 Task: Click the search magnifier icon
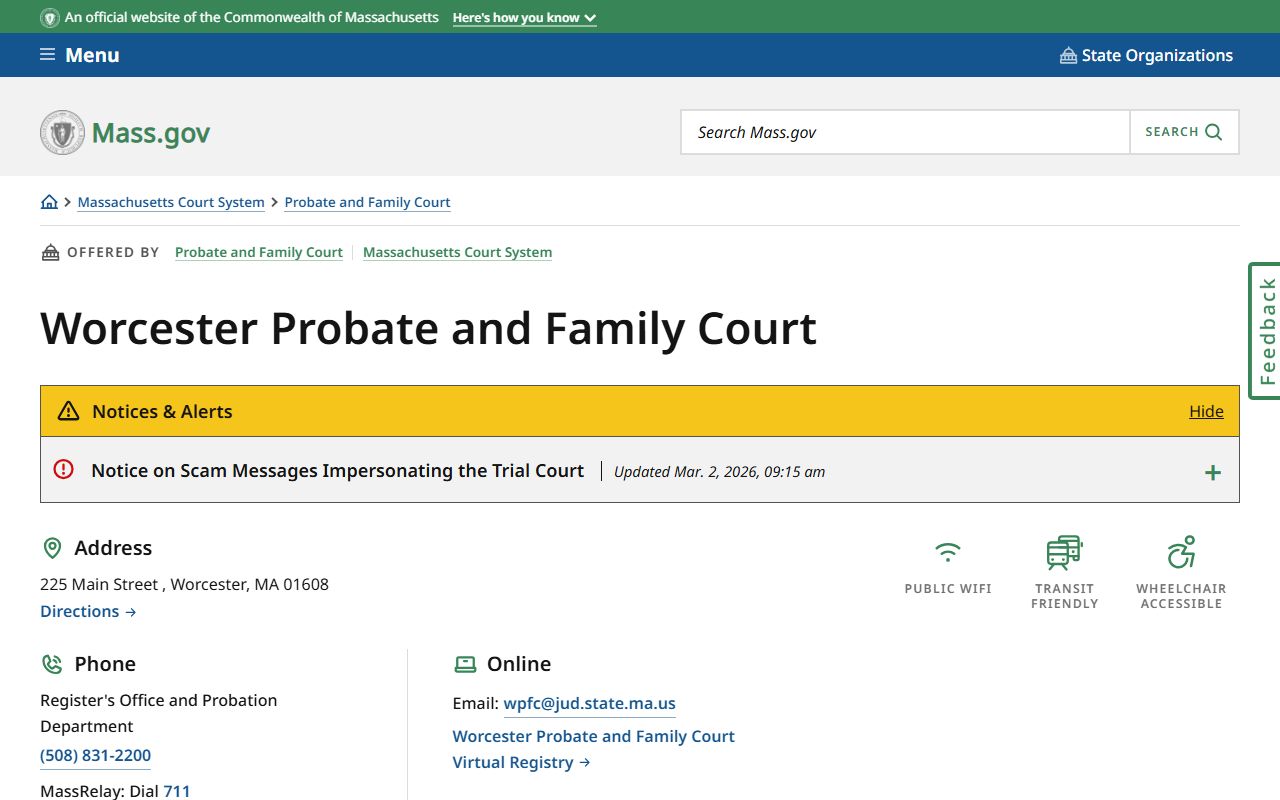coord(1214,132)
